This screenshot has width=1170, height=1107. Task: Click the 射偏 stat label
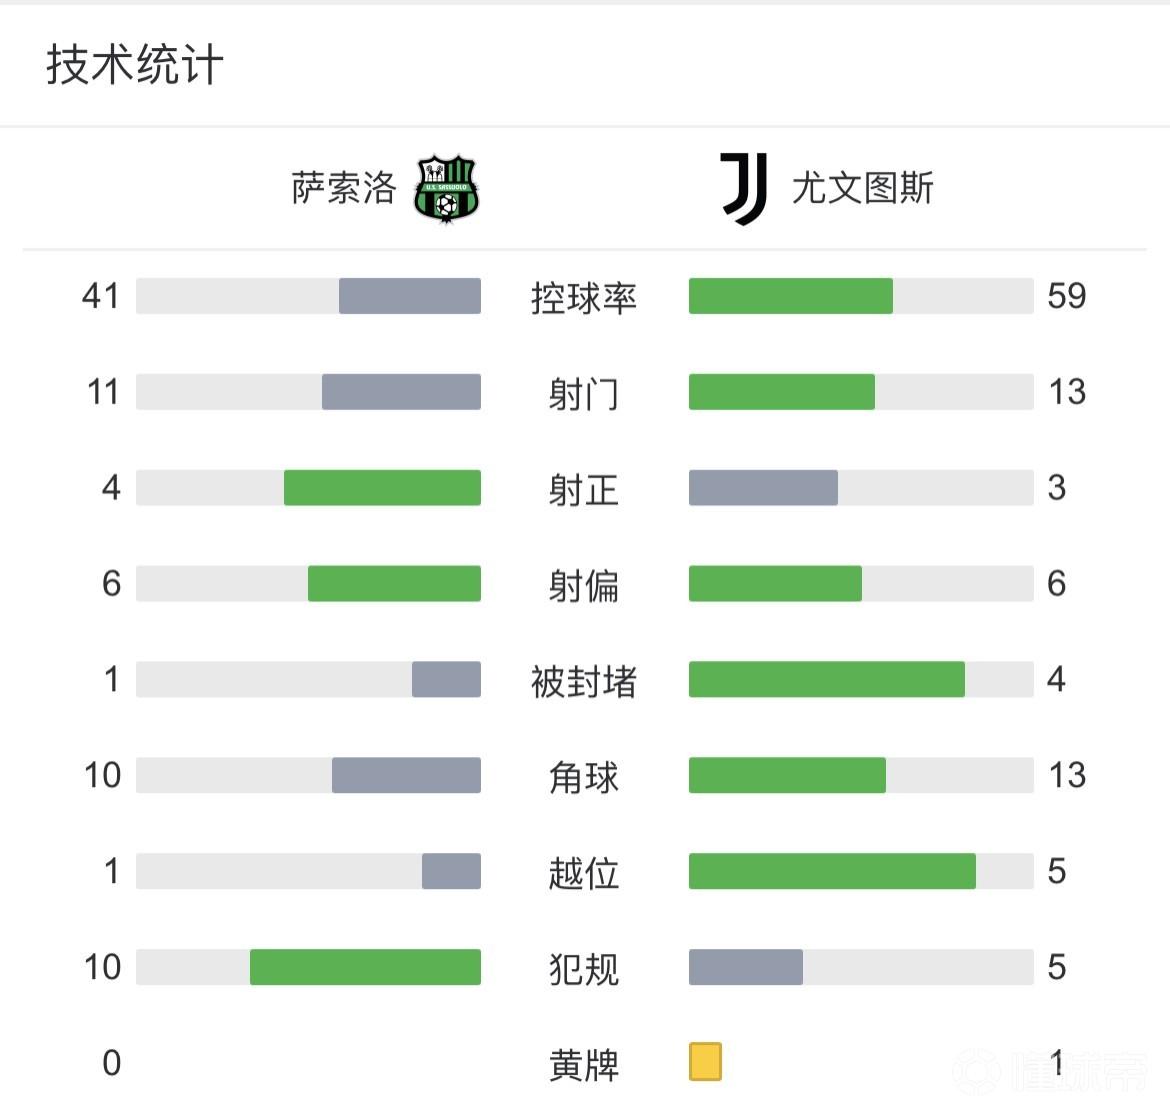583,585
